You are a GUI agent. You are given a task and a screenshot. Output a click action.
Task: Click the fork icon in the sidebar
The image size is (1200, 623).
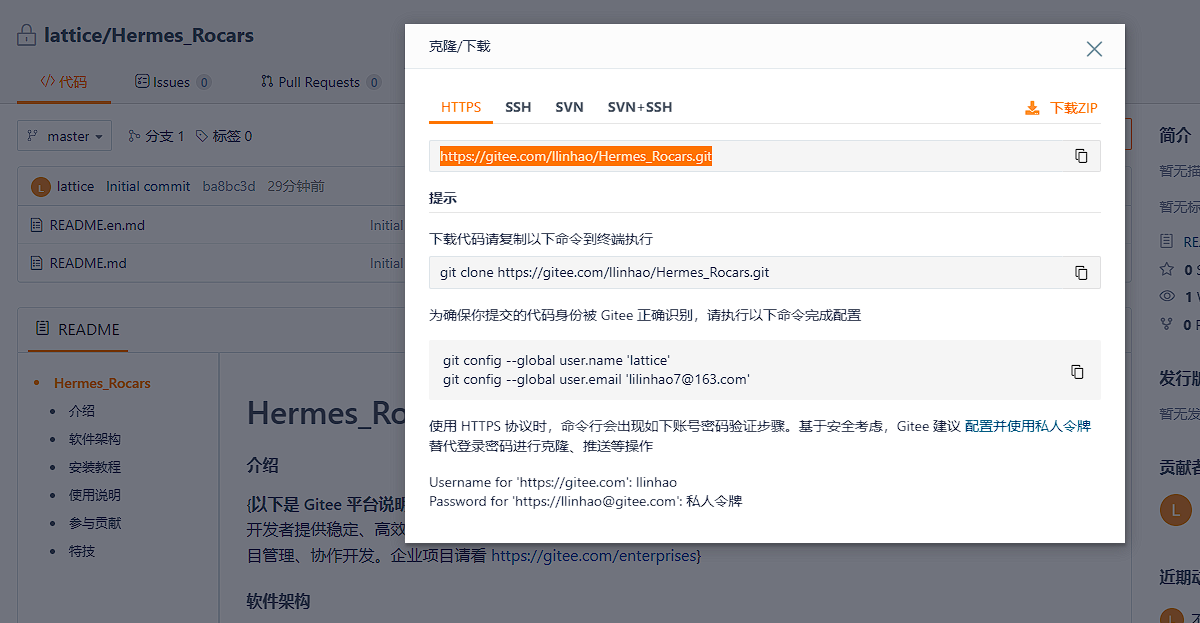[x=1166, y=324]
